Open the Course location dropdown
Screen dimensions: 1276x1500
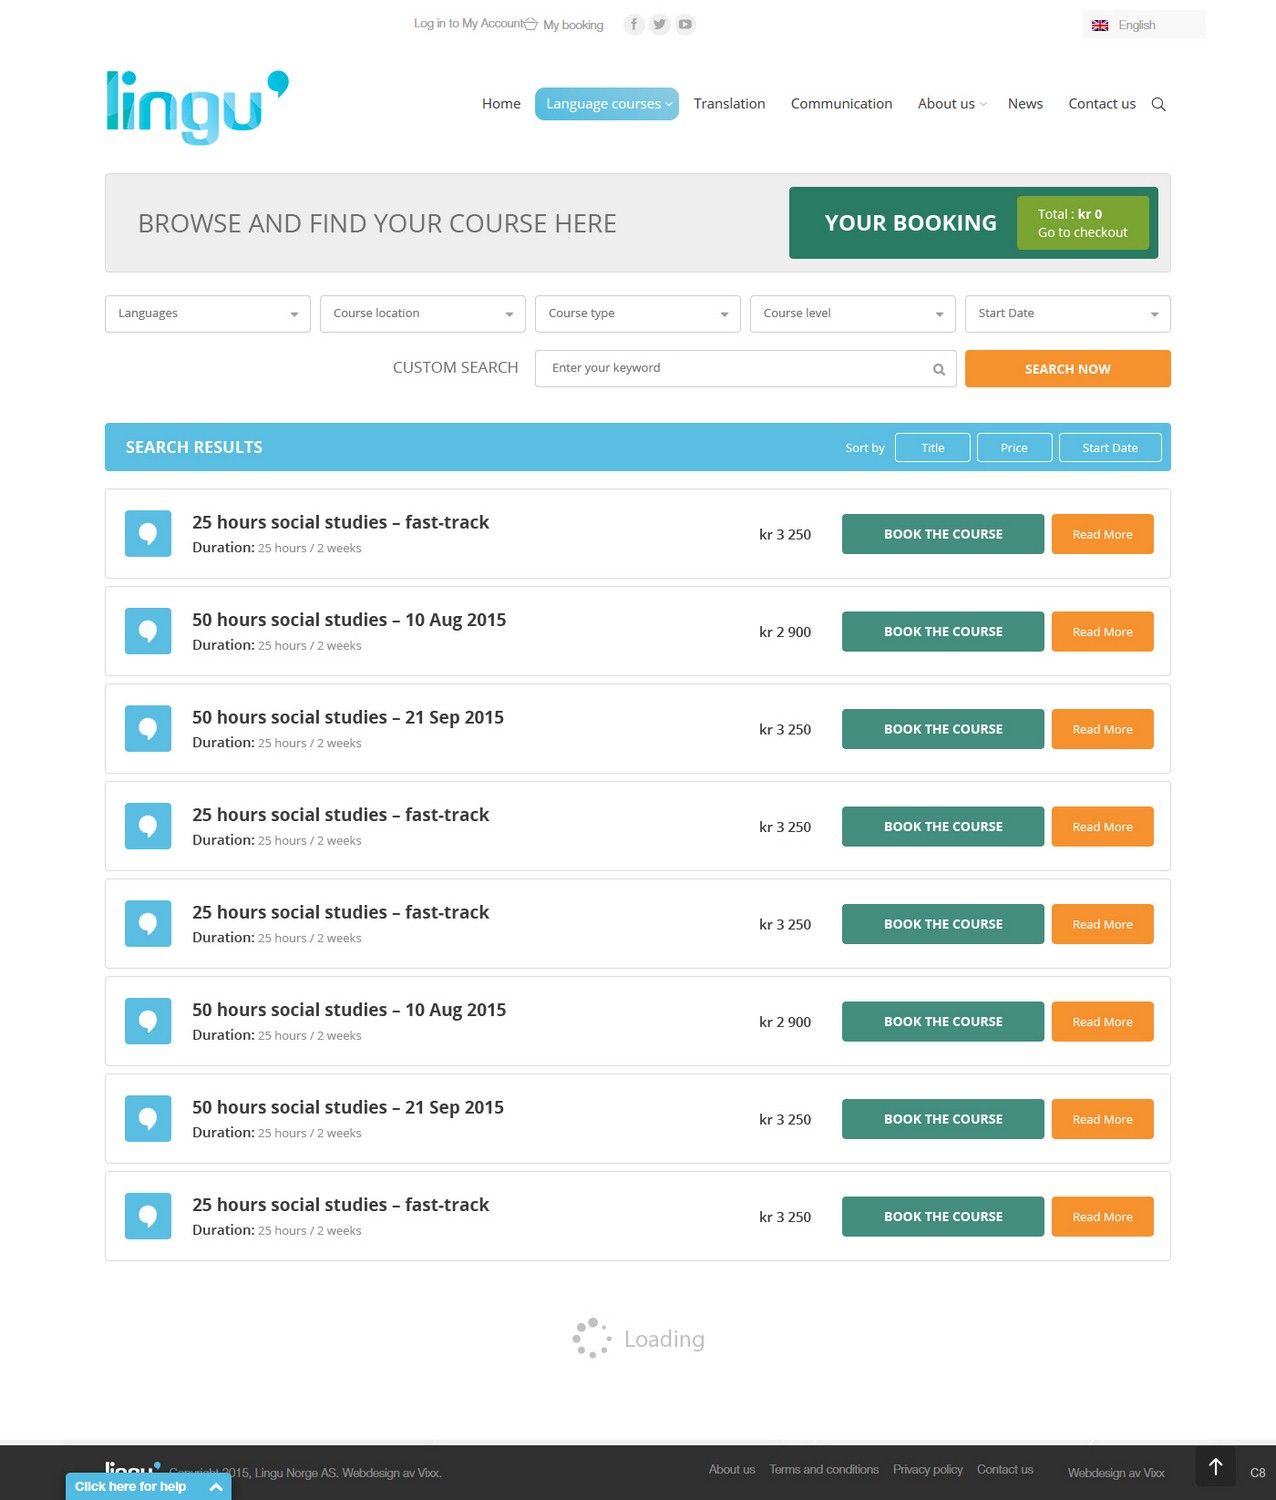[x=422, y=313]
